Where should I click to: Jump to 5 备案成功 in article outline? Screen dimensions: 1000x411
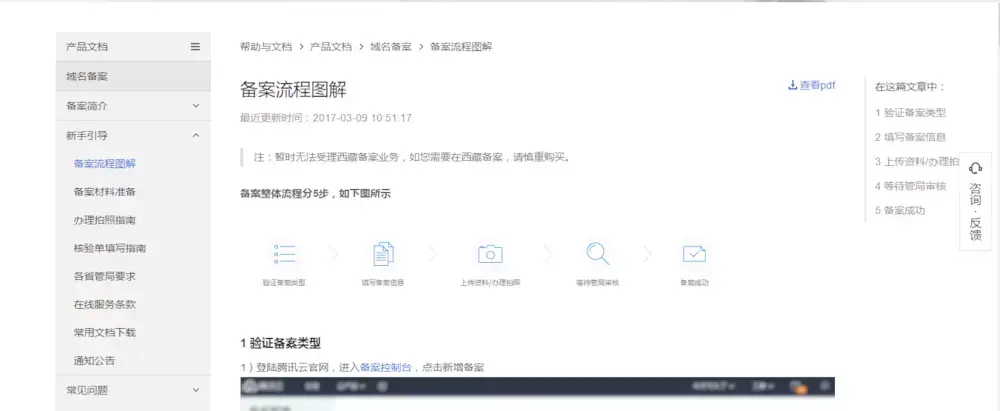900,211
